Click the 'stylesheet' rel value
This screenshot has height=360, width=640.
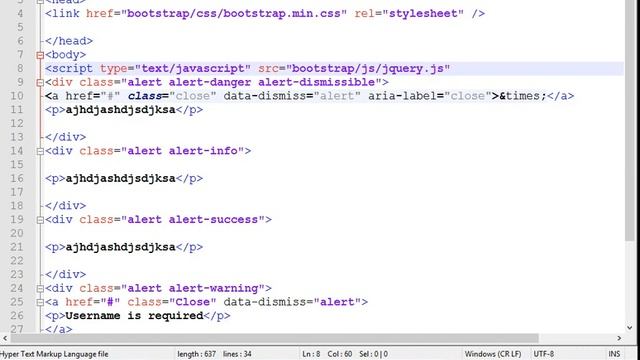[x=423, y=13]
